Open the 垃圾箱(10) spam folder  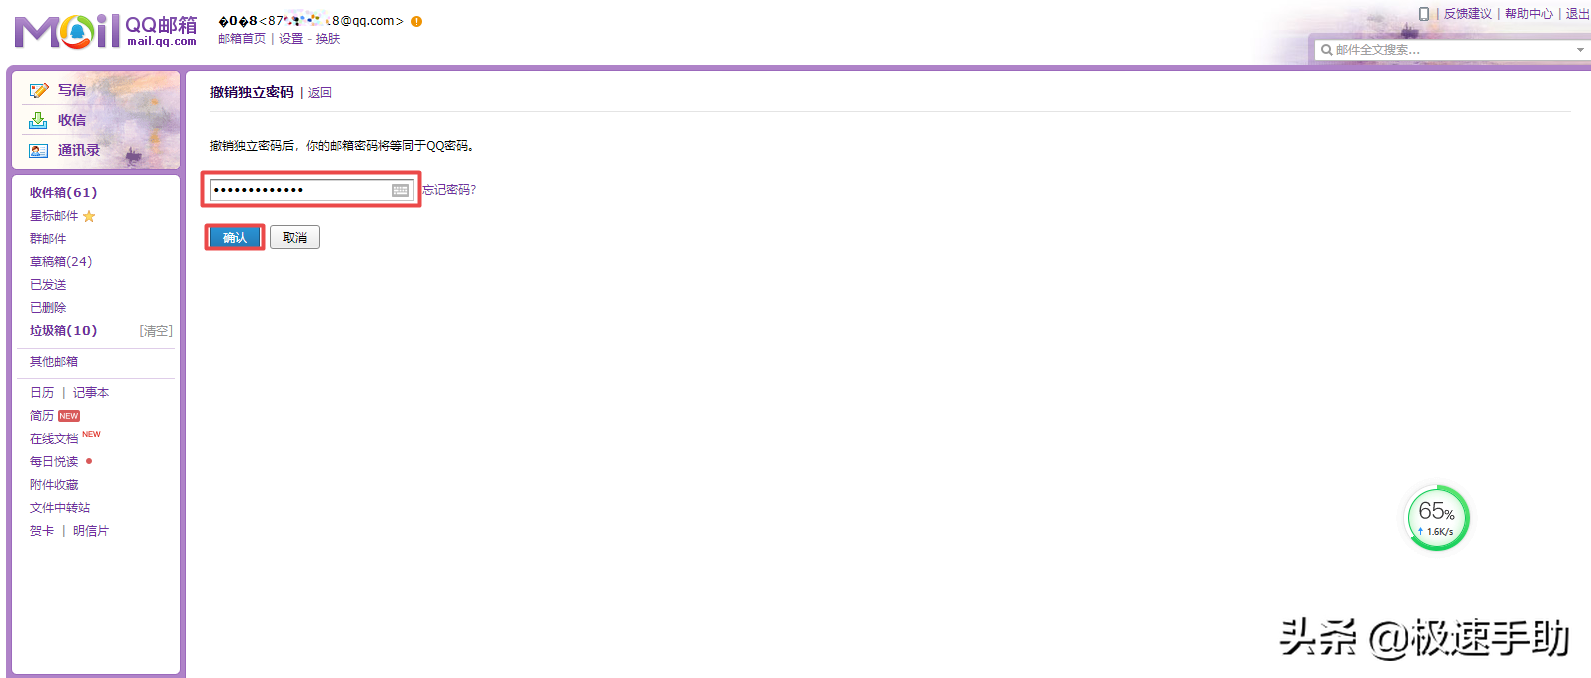click(x=63, y=331)
